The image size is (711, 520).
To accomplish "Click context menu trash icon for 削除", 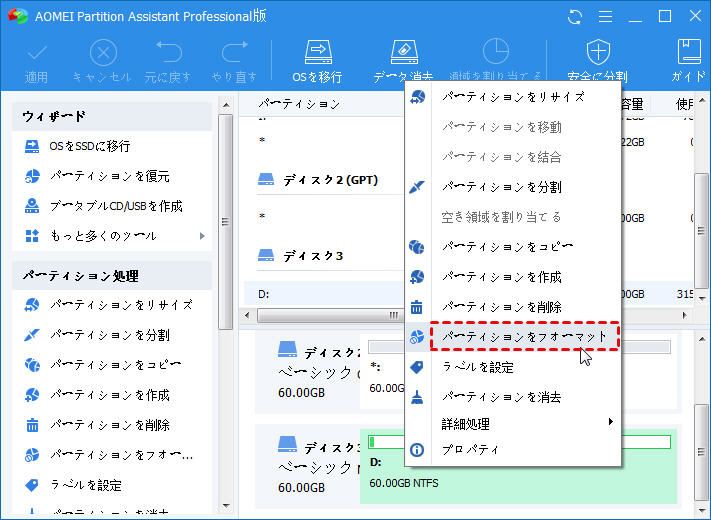I will (417, 307).
